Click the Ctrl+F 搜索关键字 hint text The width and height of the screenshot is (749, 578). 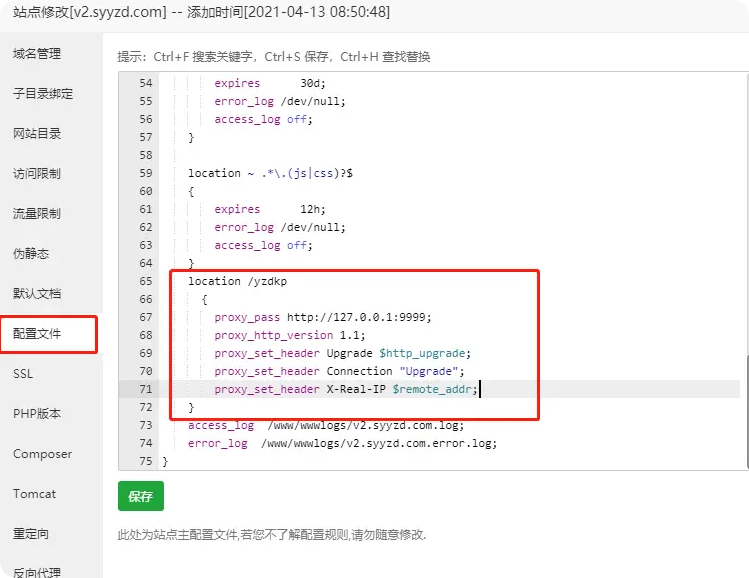(x=203, y=57)
